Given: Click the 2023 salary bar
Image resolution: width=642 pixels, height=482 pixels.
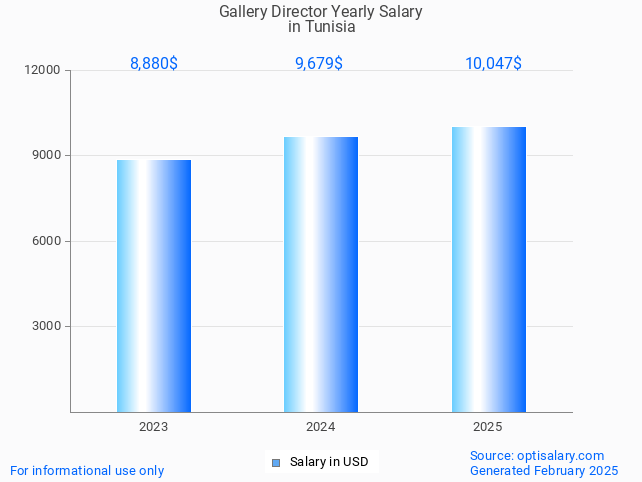Looking at the screenshot, I should click(154, 286).
